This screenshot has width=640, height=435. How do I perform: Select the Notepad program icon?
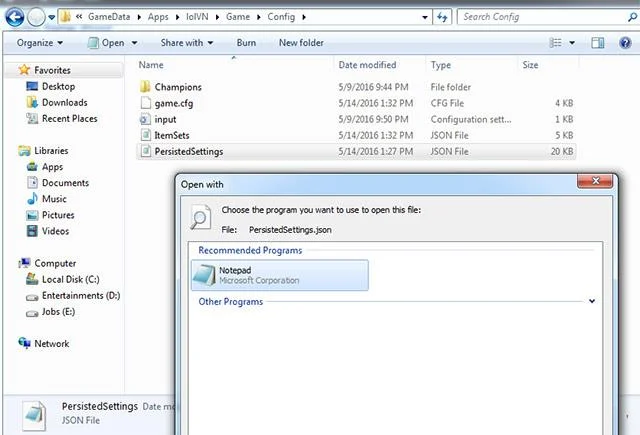(x=204, y=275)
